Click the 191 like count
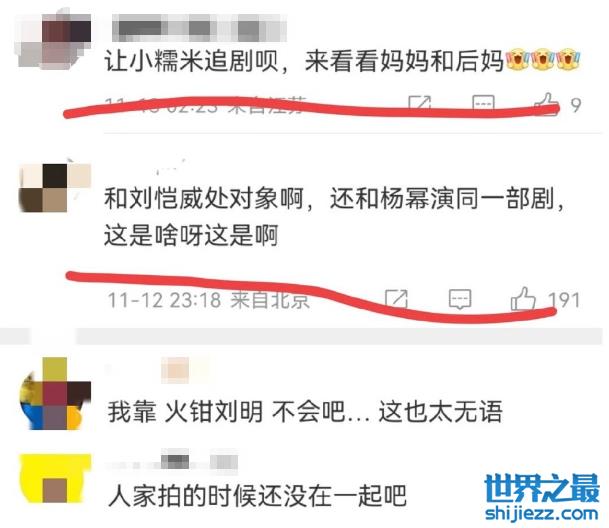609x528 pixels. tap(564, 300)
